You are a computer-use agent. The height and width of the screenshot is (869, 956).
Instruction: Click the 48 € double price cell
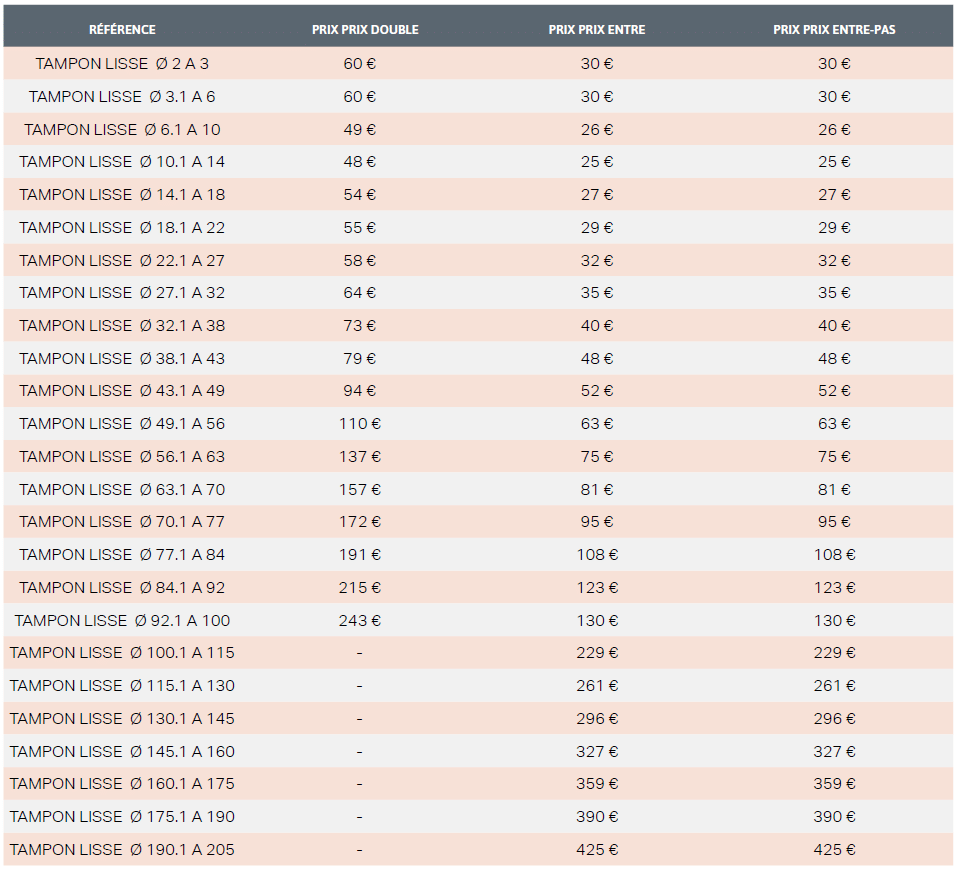[360, 162]
